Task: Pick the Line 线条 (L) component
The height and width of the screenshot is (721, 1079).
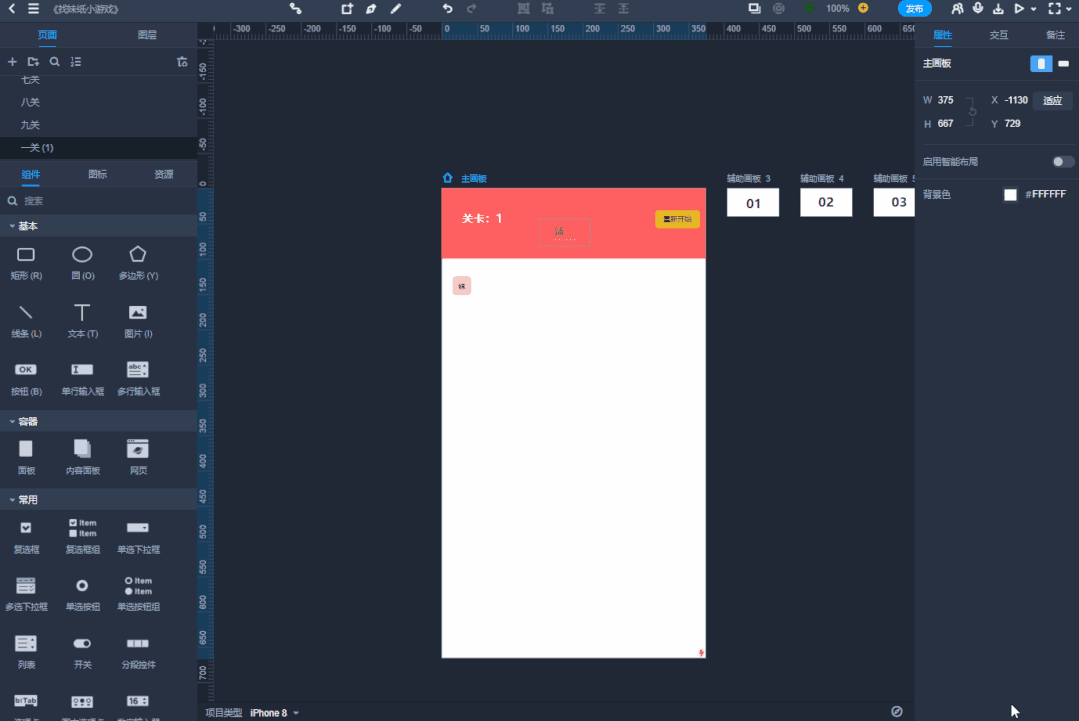Action: [26, 321]
